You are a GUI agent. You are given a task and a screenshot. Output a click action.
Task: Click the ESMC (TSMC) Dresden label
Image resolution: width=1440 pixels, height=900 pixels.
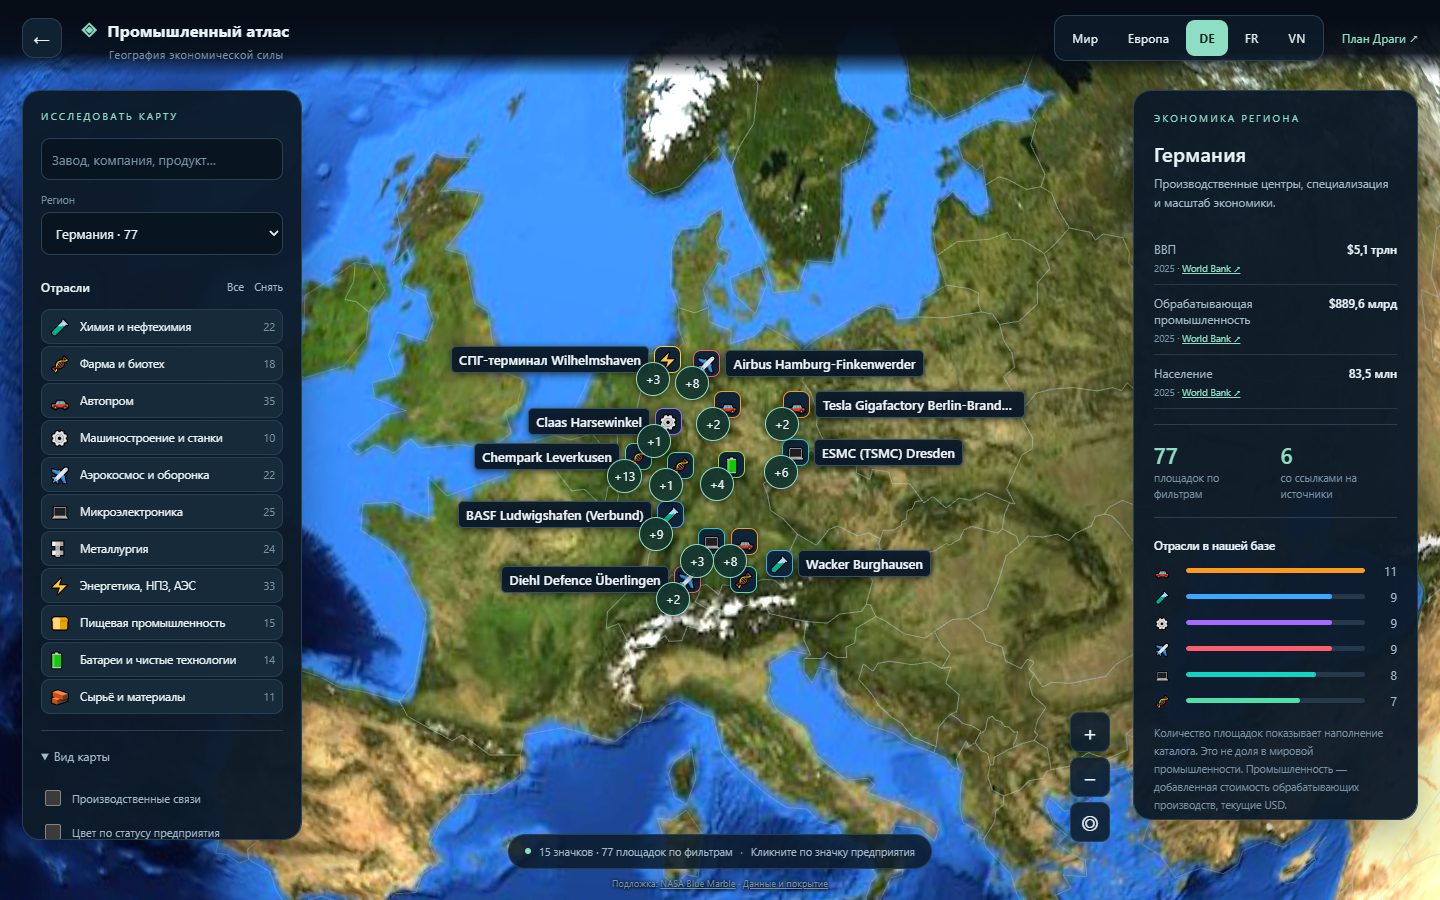[888, 453]
